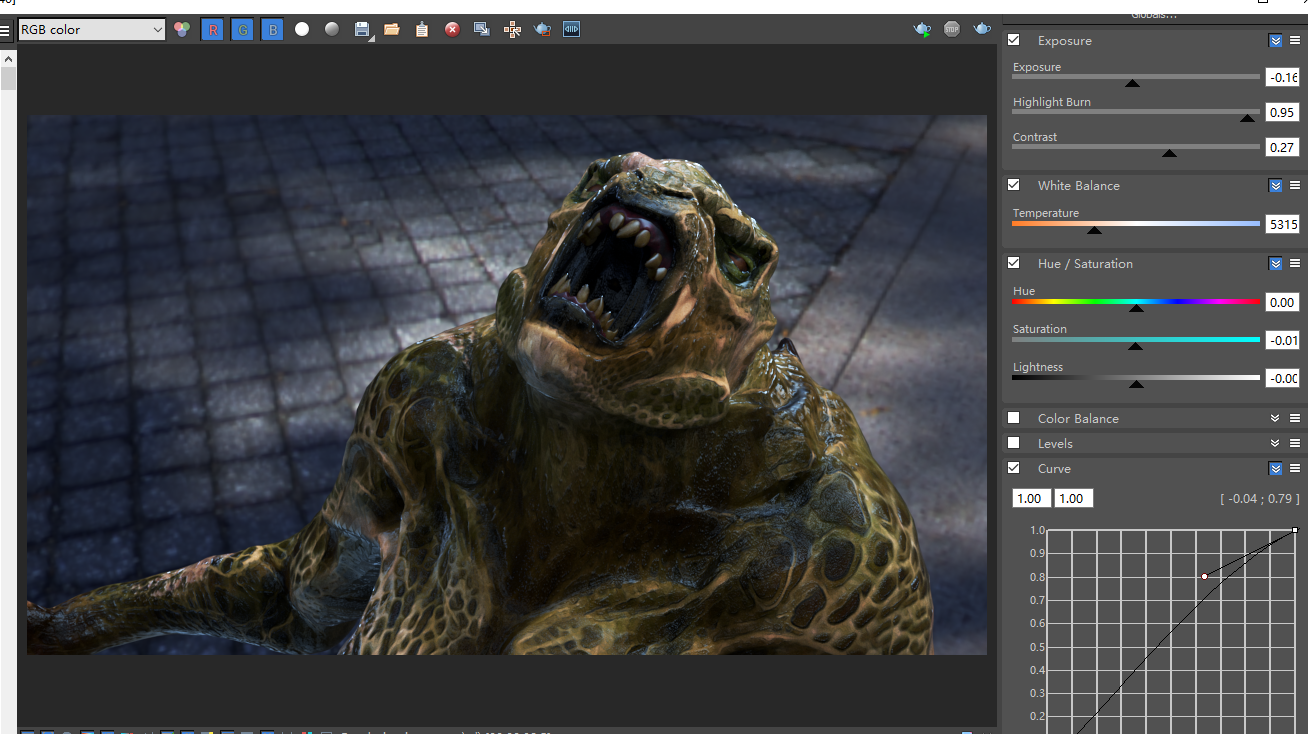Open the RGB color channel dropdown
The width and height of the screenshot is (1308, 734).
click(x=91, y=30)
